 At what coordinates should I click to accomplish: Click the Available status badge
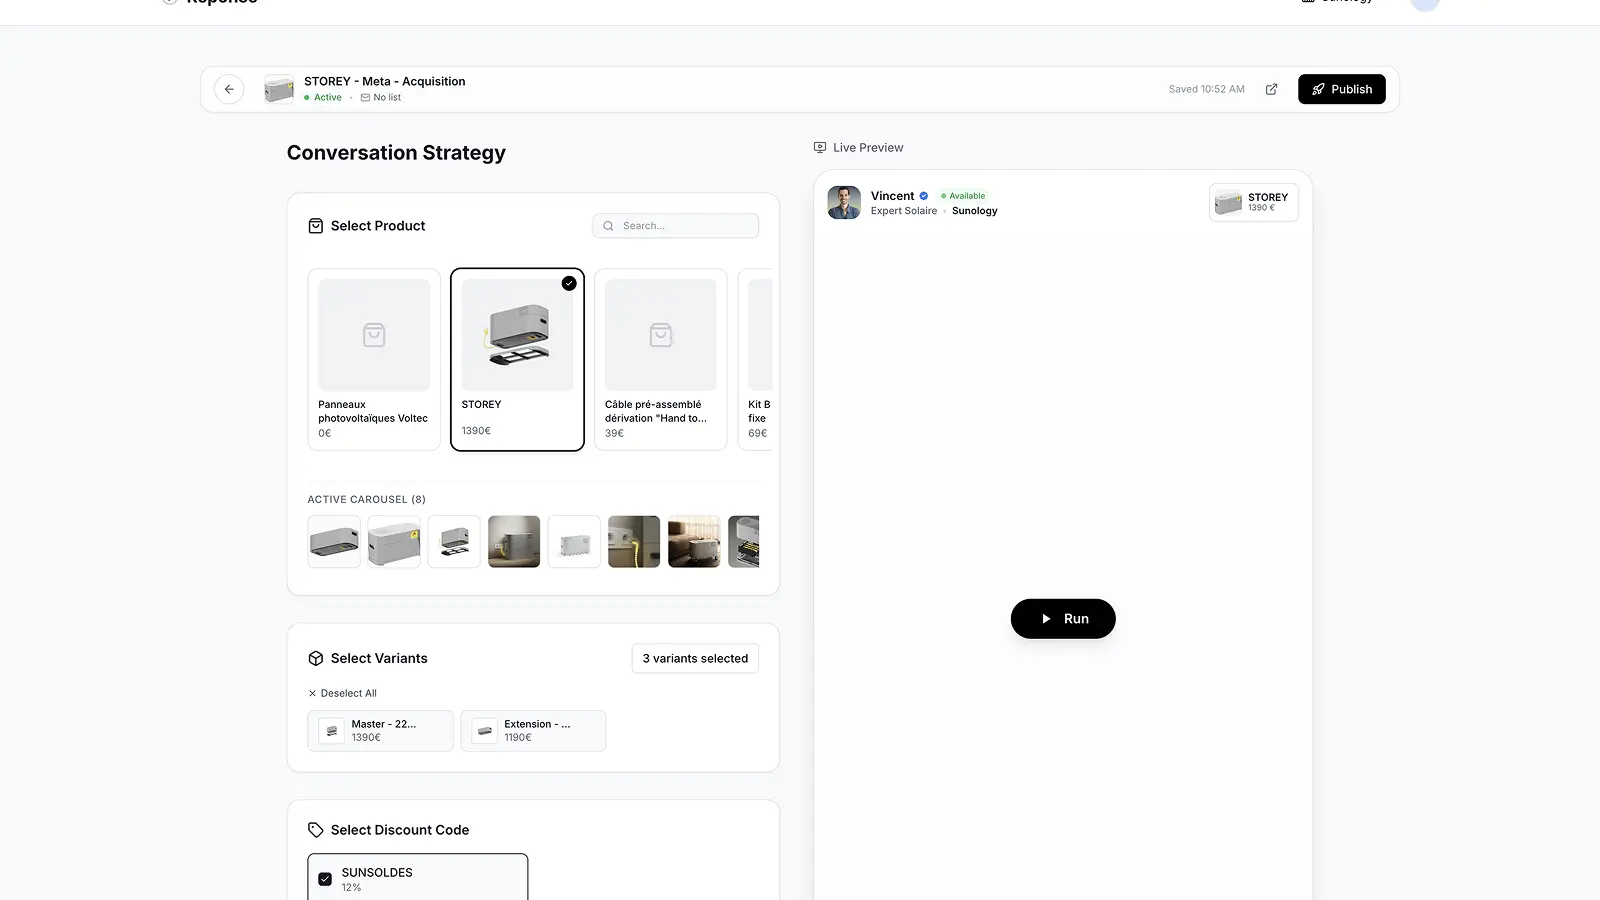click(964, 196)
